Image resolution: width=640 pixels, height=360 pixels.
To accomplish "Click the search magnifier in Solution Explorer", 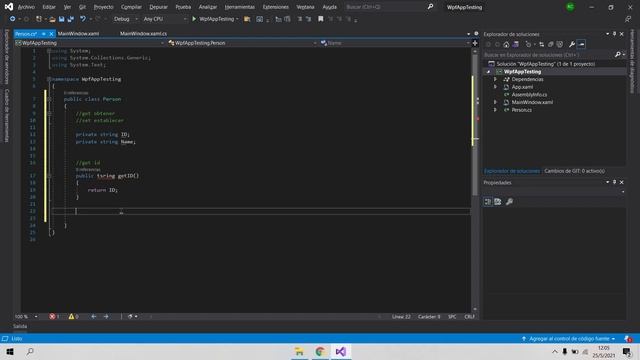I will click(618, 55).
